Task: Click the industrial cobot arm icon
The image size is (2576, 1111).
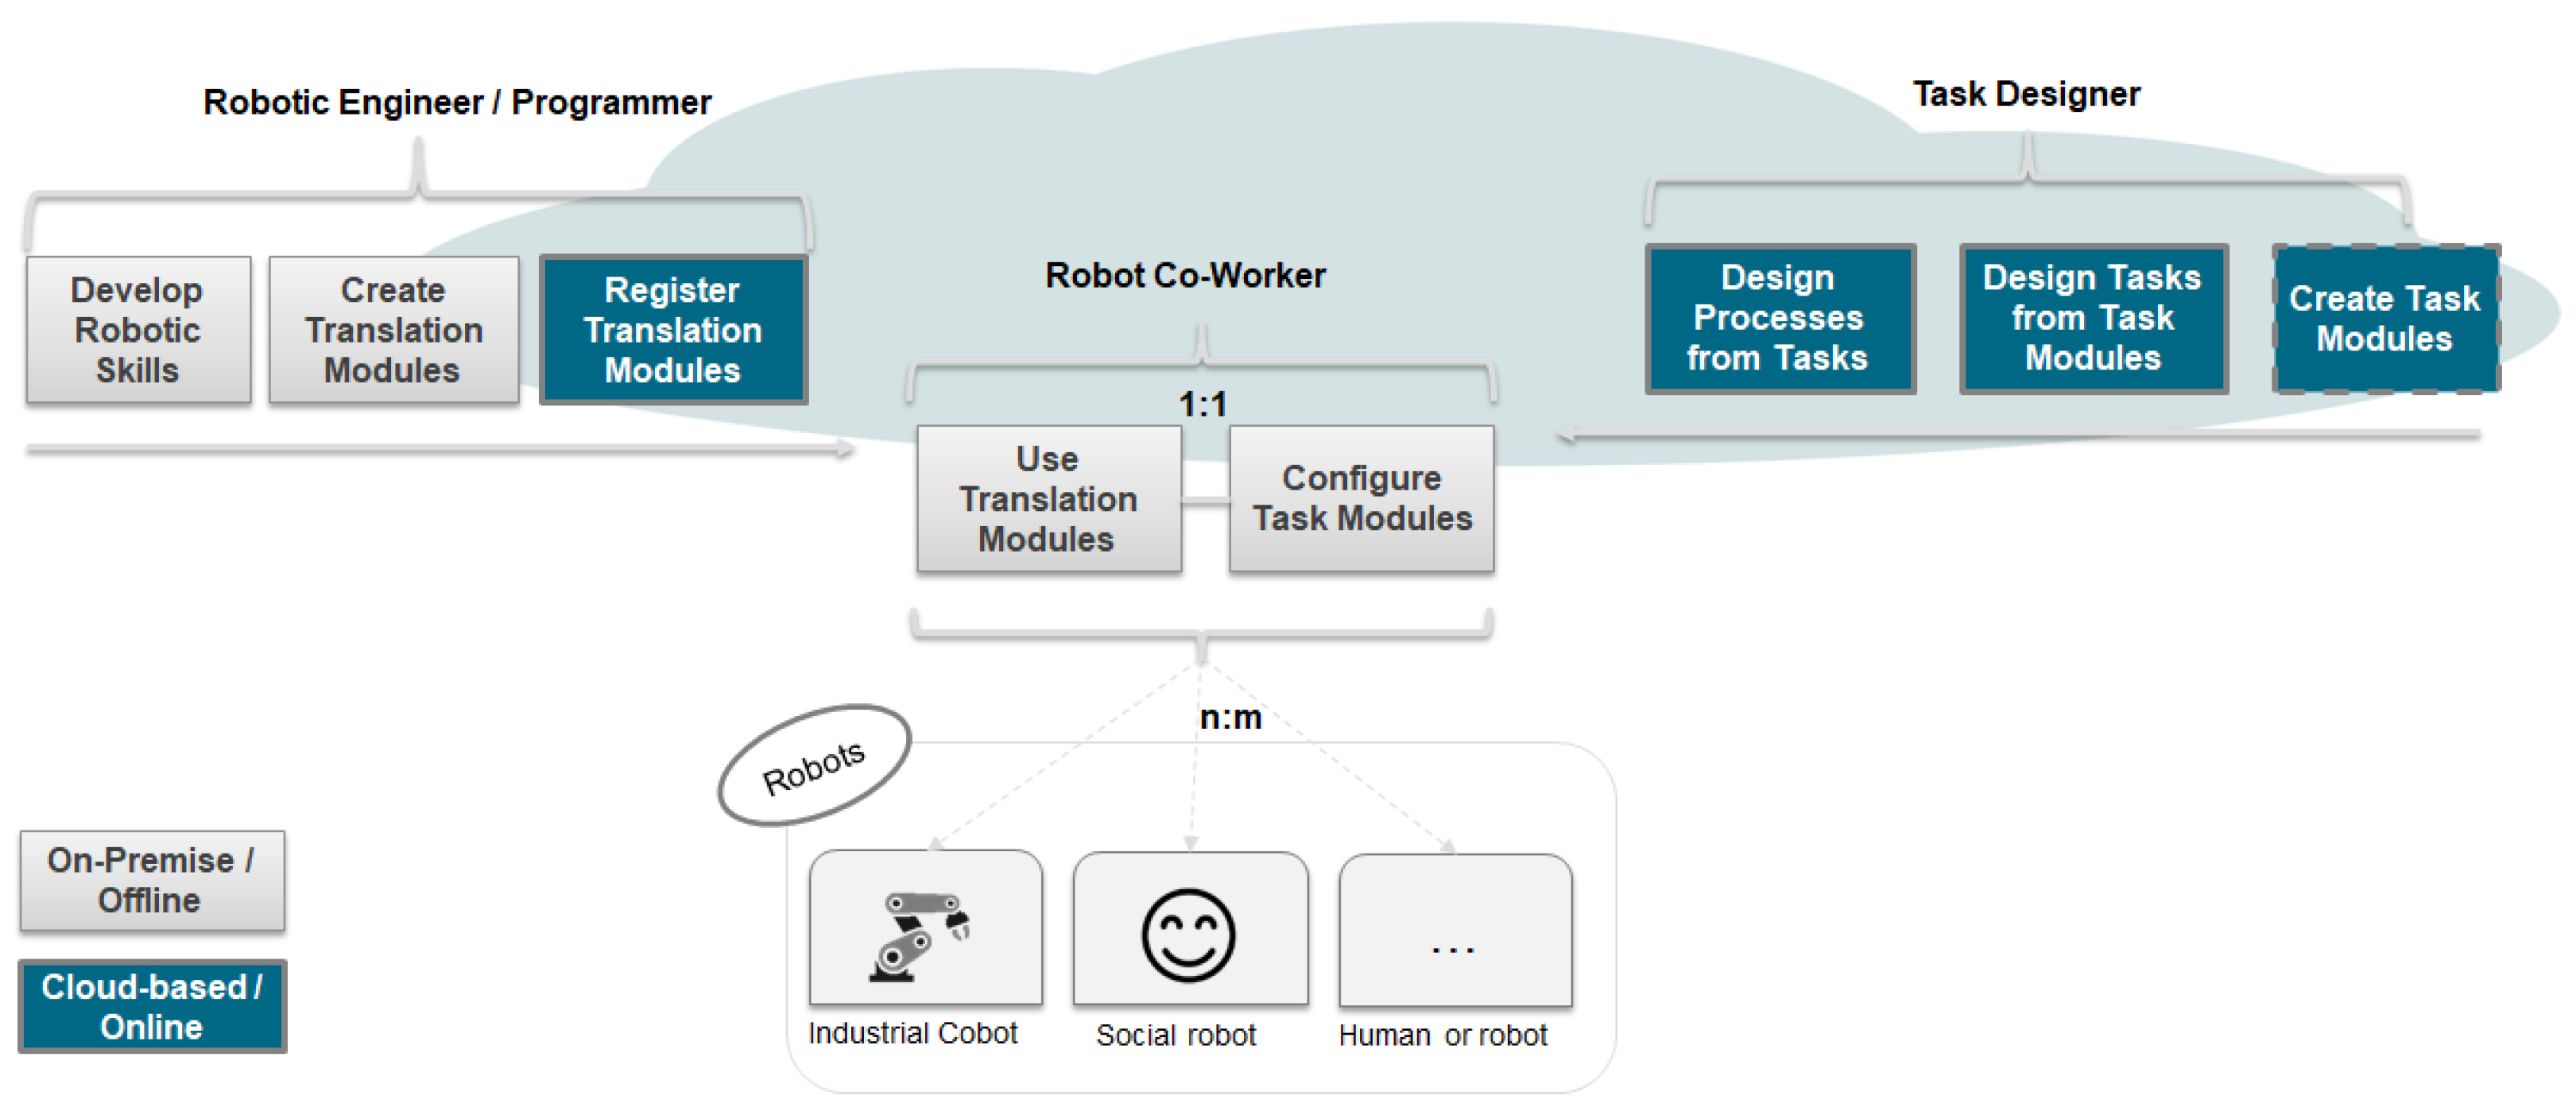Action: (x=919, y=936)
